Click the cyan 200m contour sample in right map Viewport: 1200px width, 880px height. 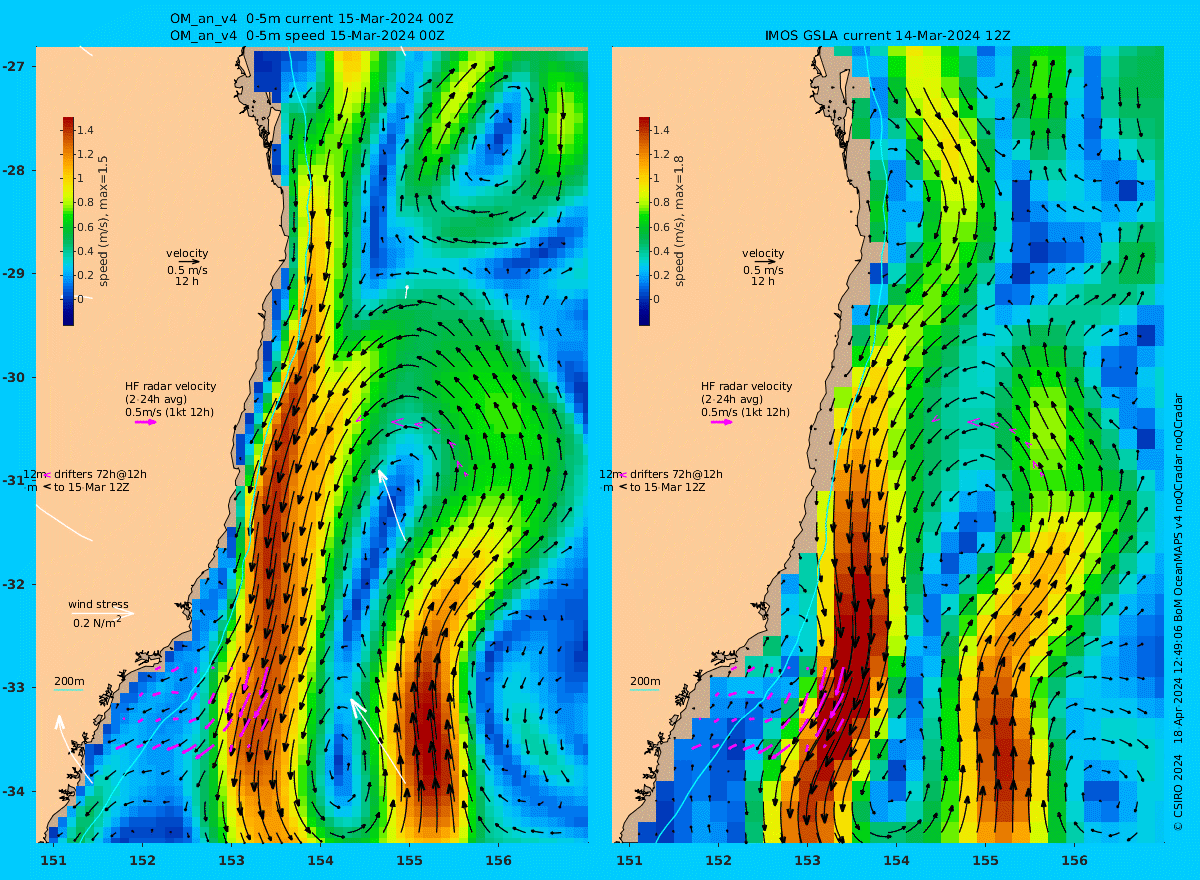(644, 690)
